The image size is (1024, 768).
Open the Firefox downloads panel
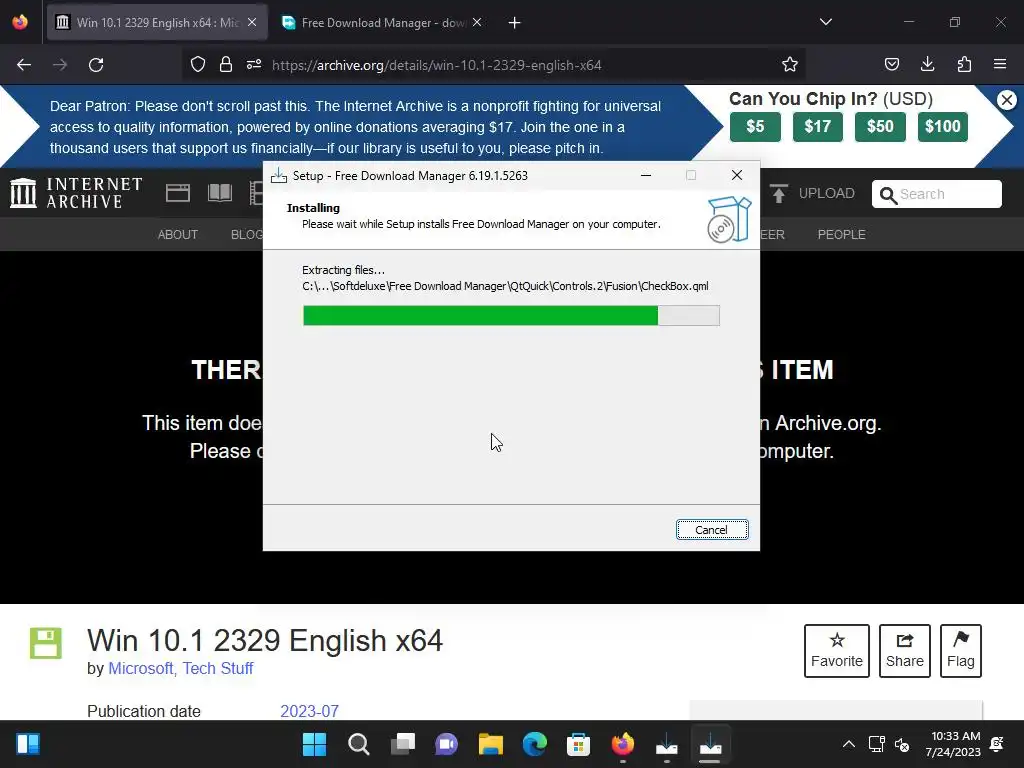coord(927,65)
